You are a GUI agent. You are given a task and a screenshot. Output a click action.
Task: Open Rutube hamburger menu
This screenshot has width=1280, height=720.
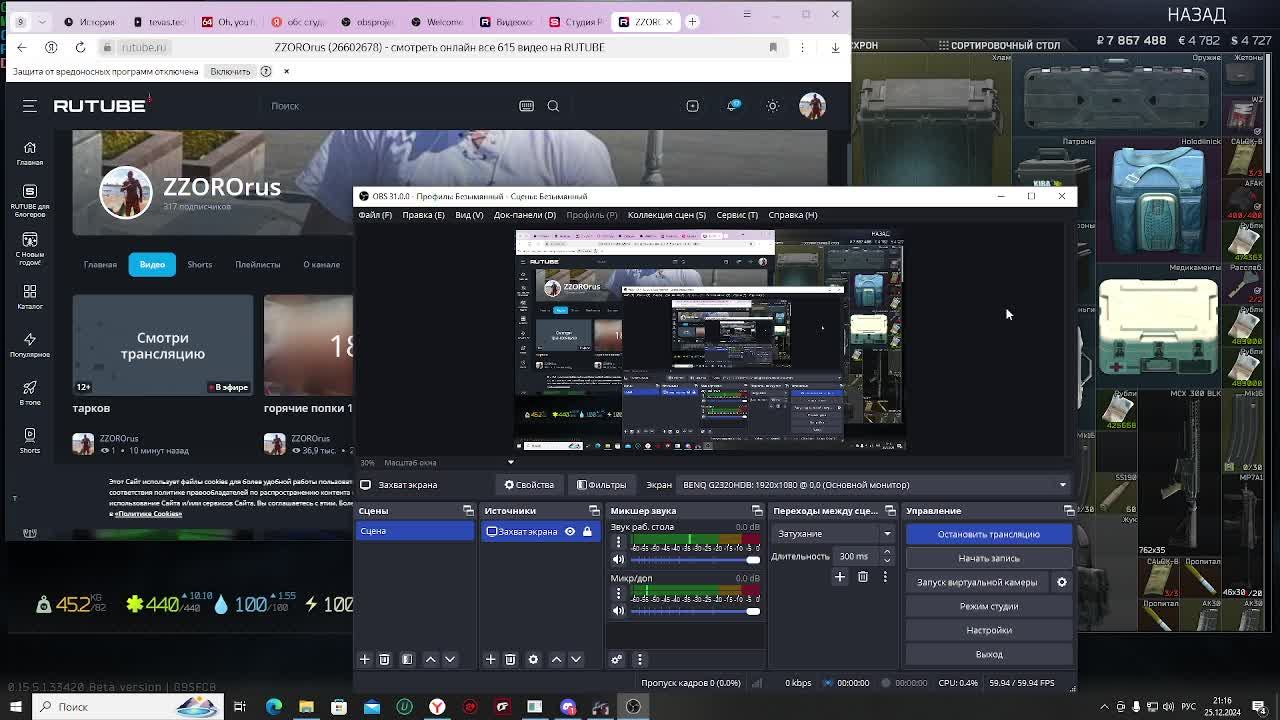pyautogui.click(x=30, y=106)
